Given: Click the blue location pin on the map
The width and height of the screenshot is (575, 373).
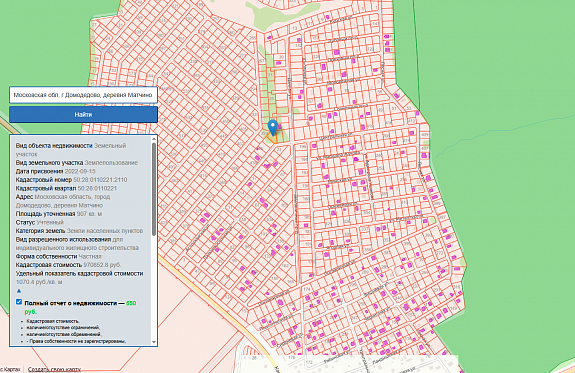Looking at the screenshot, I should 272,128.
